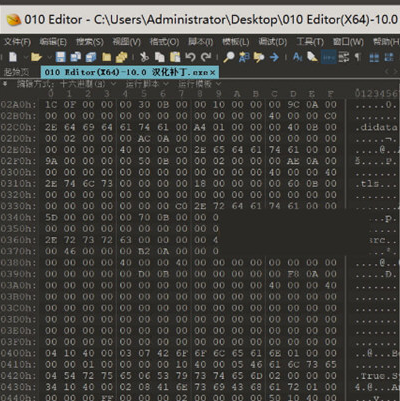Paste from clipboard using the toolbar icon
The width and height of the screenshot is (400, 401).
pyautogui.click(x=175, y=57)
